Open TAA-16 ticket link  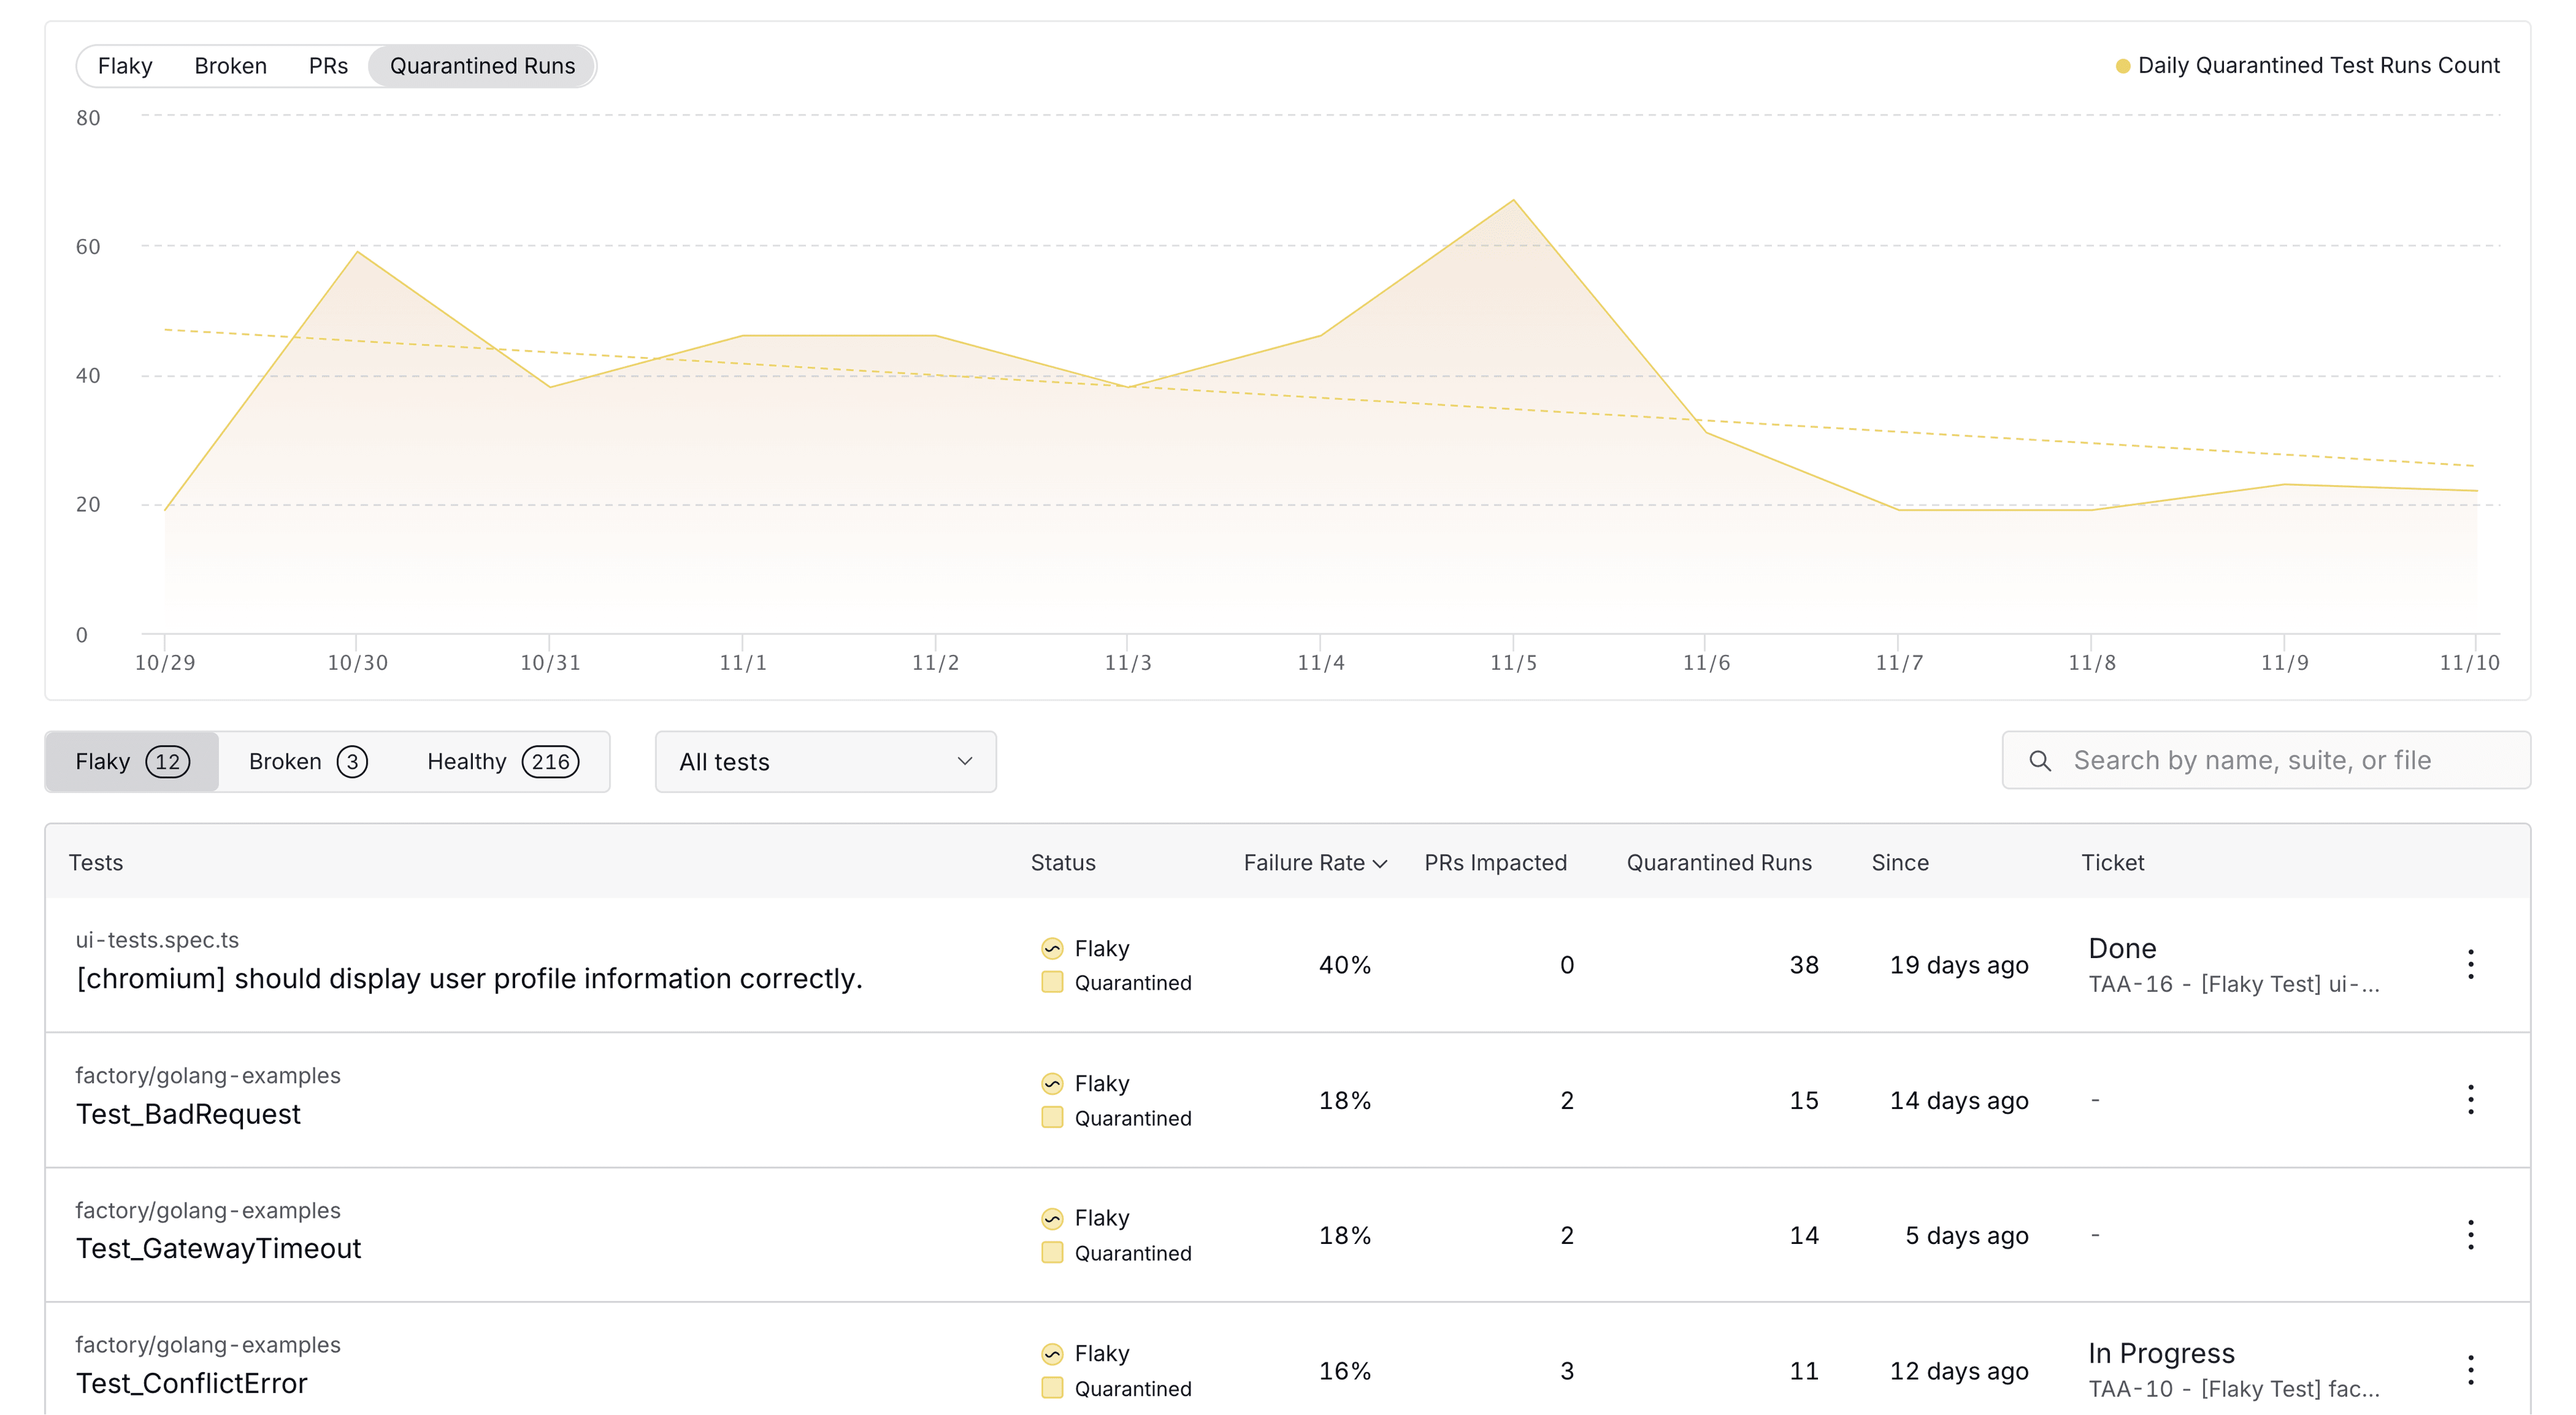tap(2232, 984)
